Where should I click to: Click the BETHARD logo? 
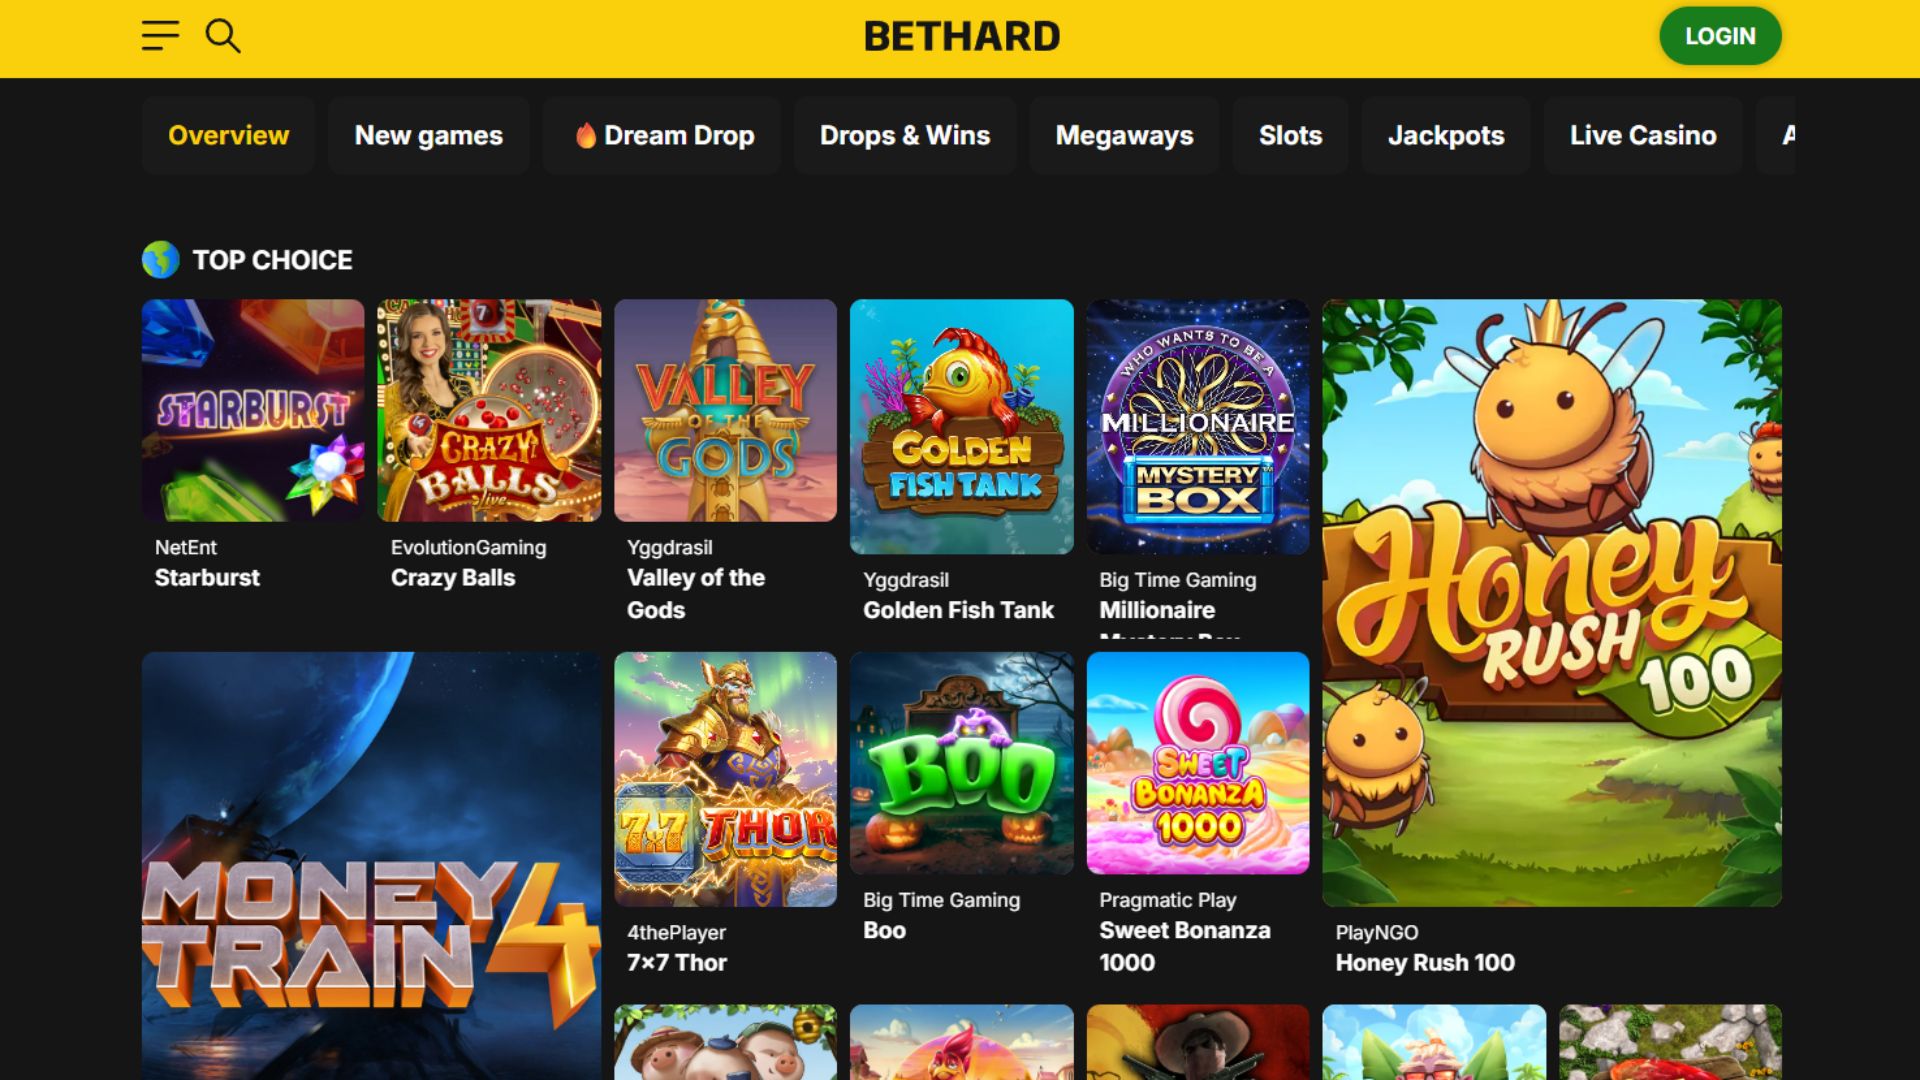961,37
